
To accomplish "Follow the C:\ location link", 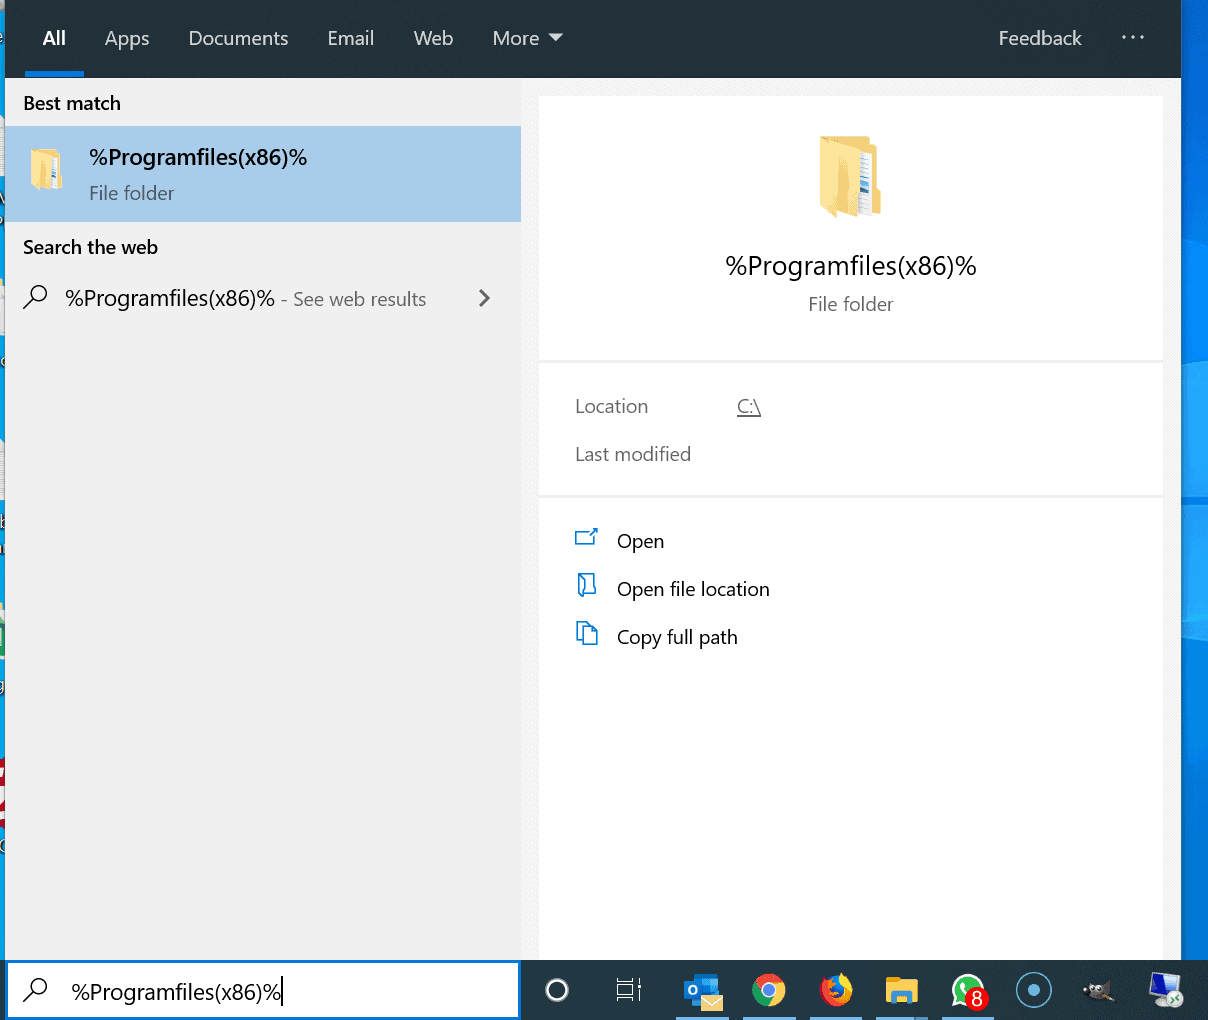I will pos(748,407).
